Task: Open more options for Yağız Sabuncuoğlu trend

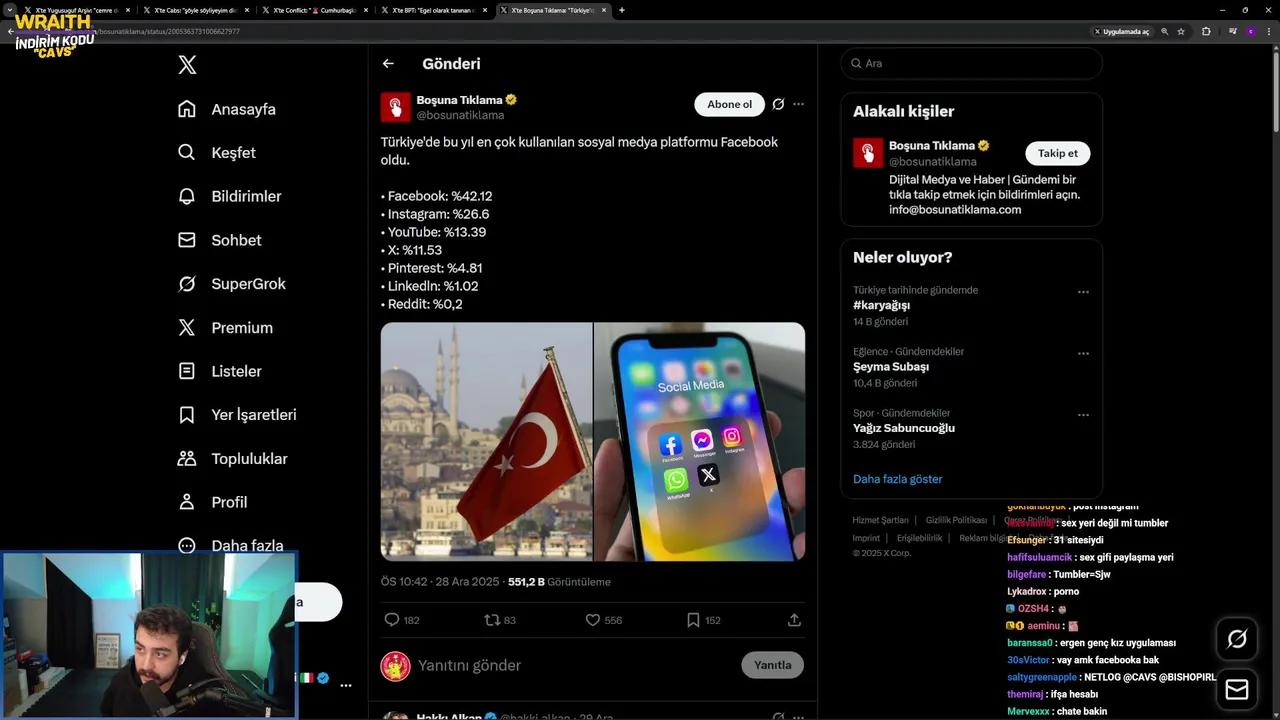Action: coord(1083,414)
